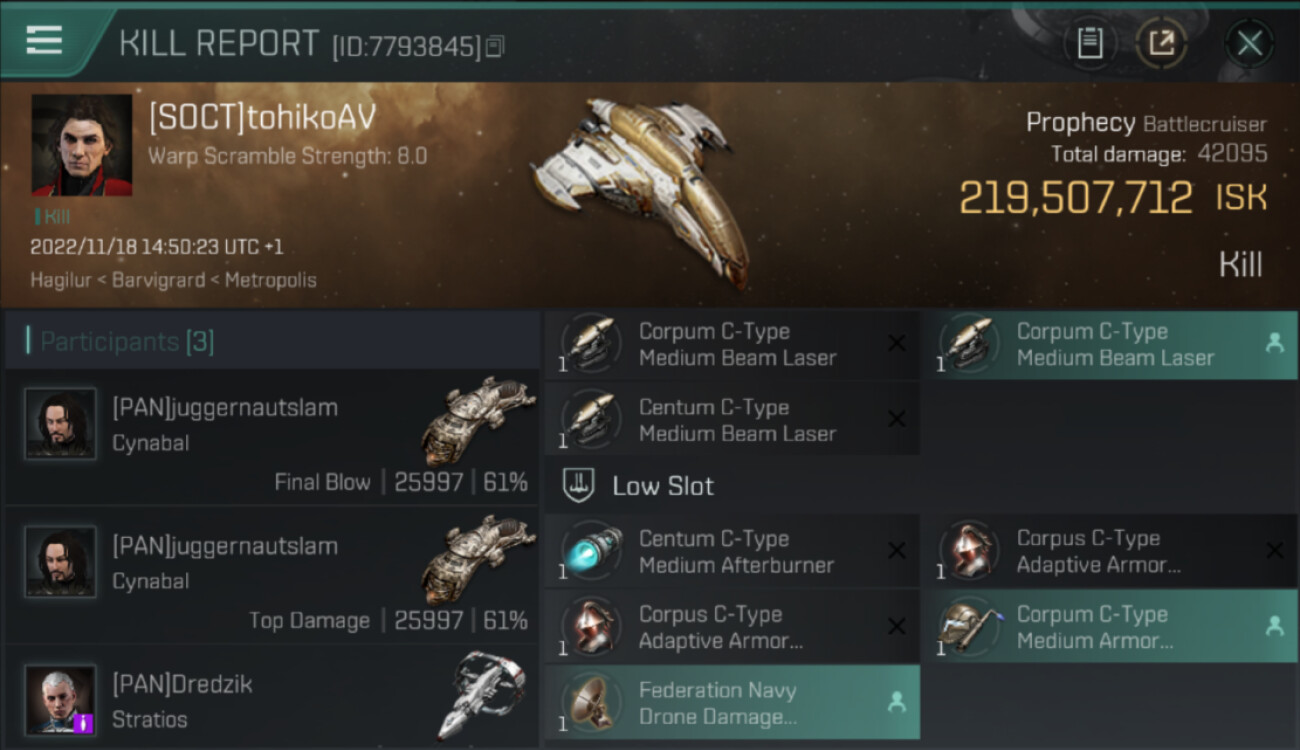Close the kill report window
Viewport: 1300px width, 750px height.
pyautogui.click(x=1250, y=43)
